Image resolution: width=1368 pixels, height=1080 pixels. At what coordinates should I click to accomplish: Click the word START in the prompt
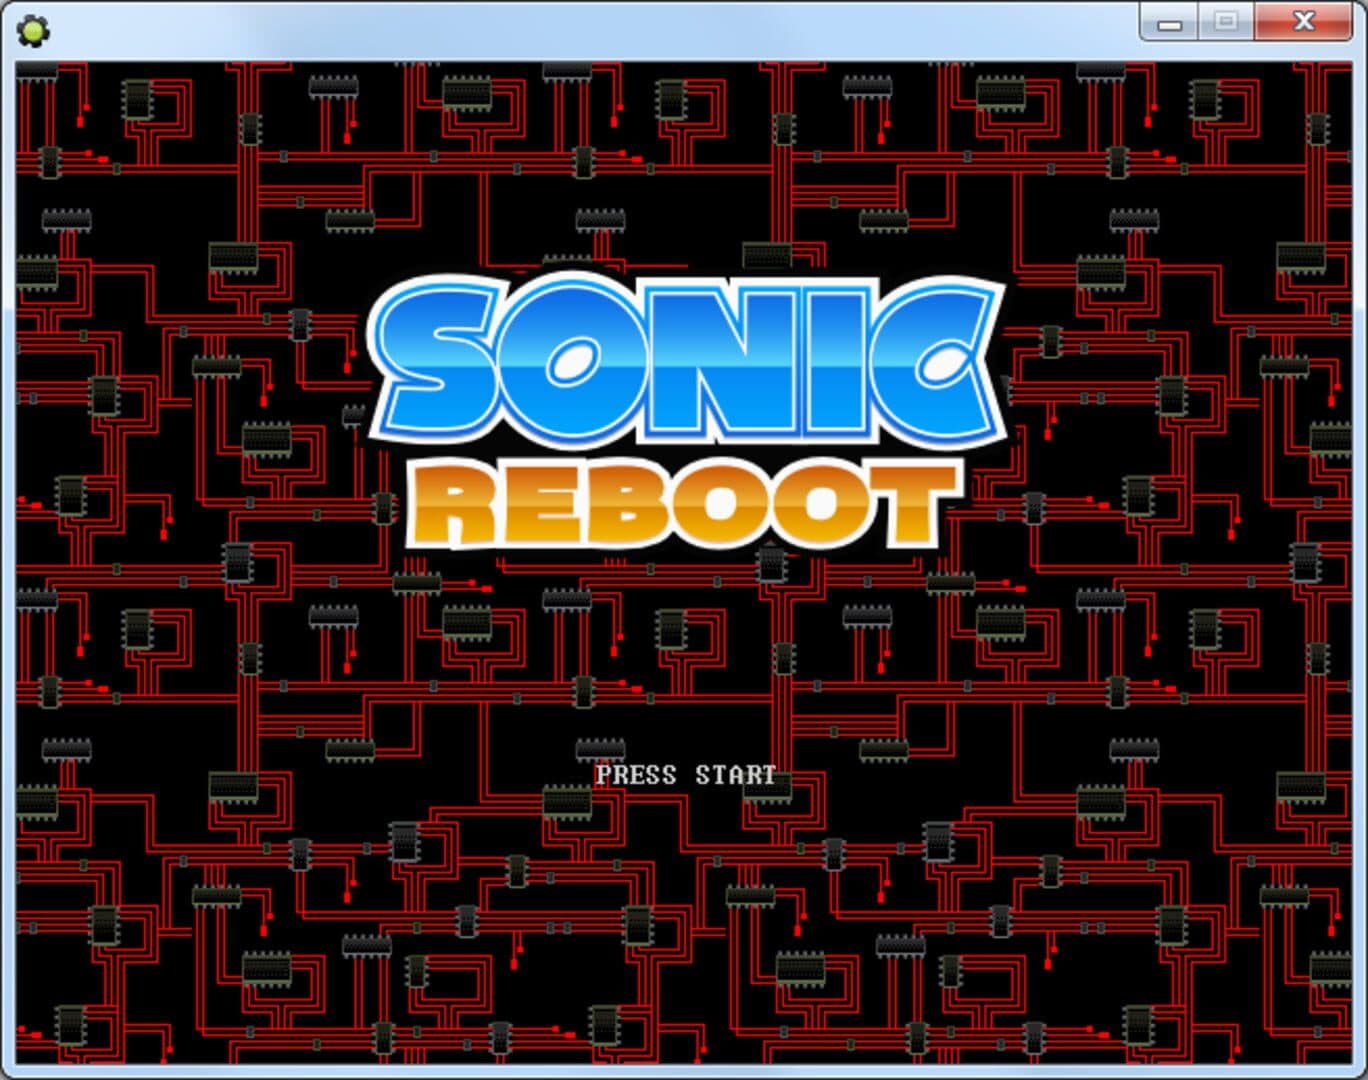pyautogui.click(x=735, y=775)
